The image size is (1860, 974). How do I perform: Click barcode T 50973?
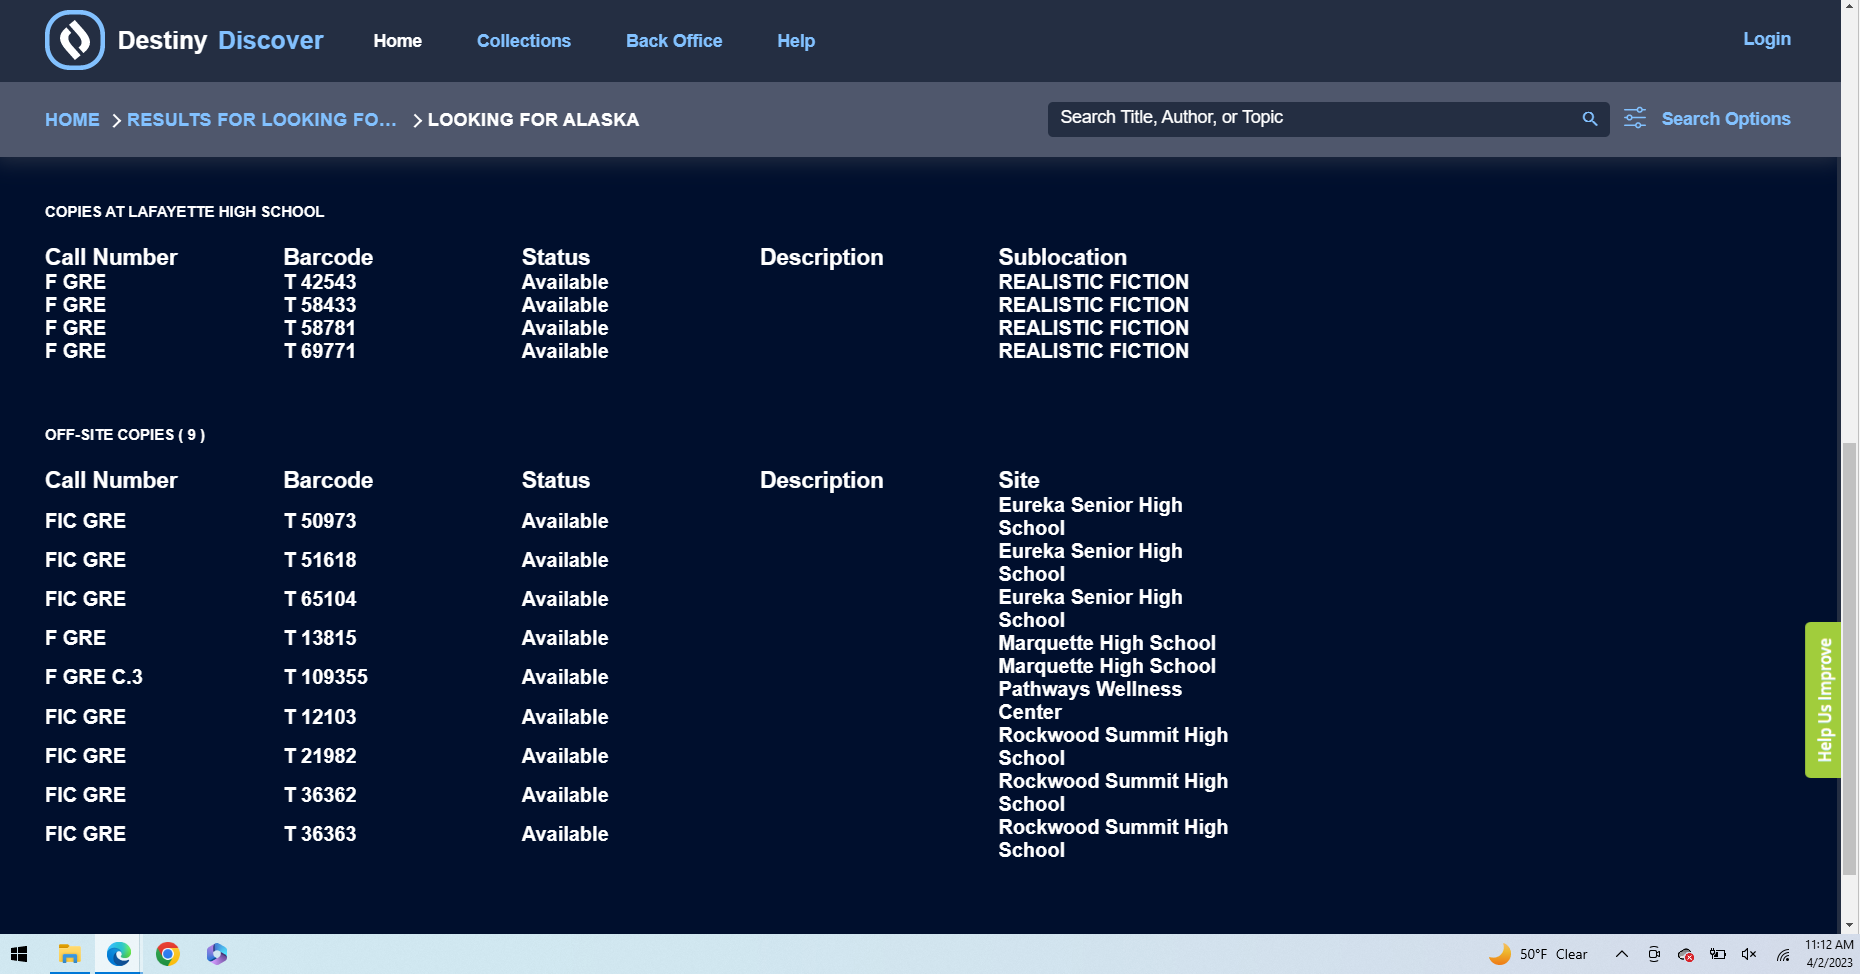[x=320, y=521]
